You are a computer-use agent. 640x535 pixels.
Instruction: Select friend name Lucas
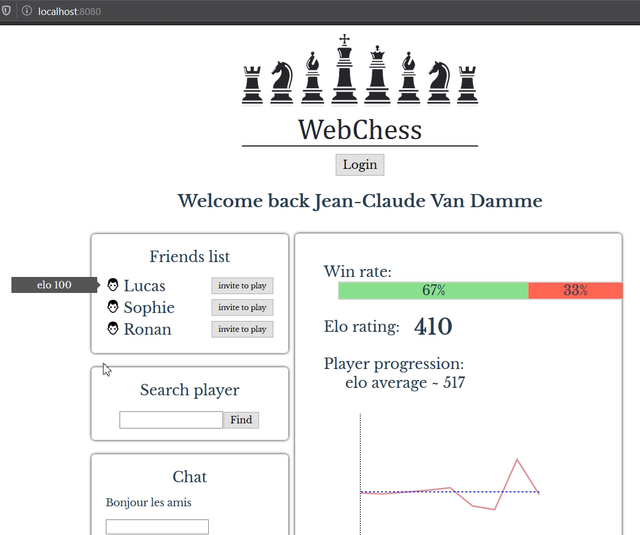[x=144, y=286]
